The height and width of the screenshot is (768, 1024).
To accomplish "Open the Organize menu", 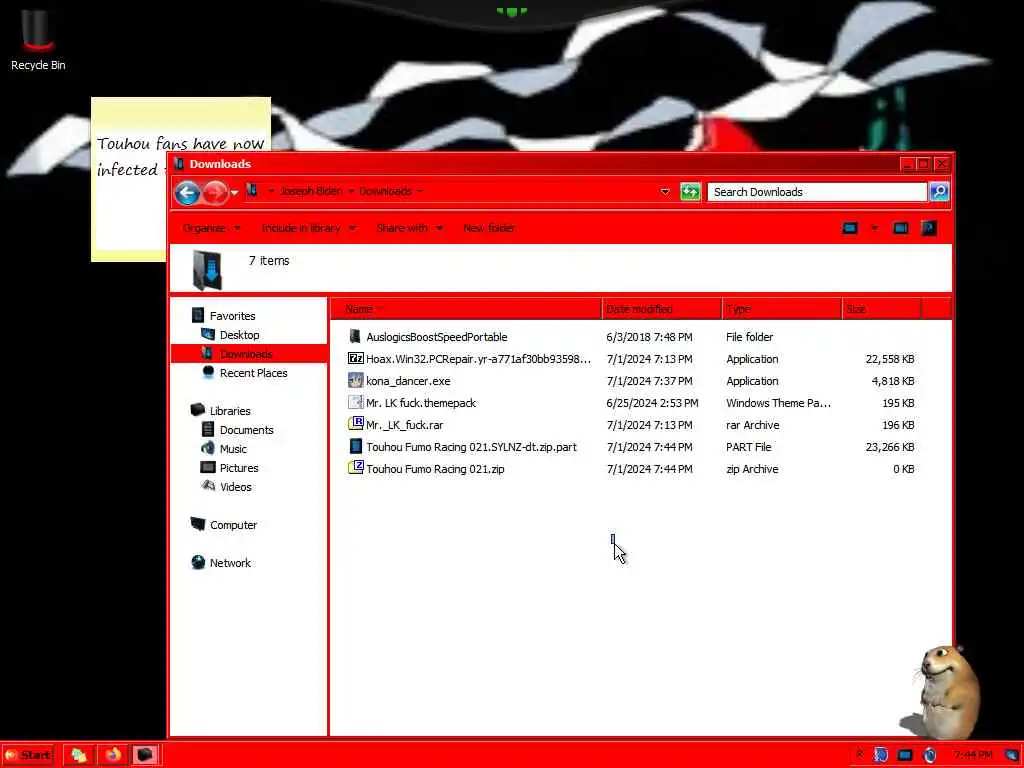I will click(212, 228).
